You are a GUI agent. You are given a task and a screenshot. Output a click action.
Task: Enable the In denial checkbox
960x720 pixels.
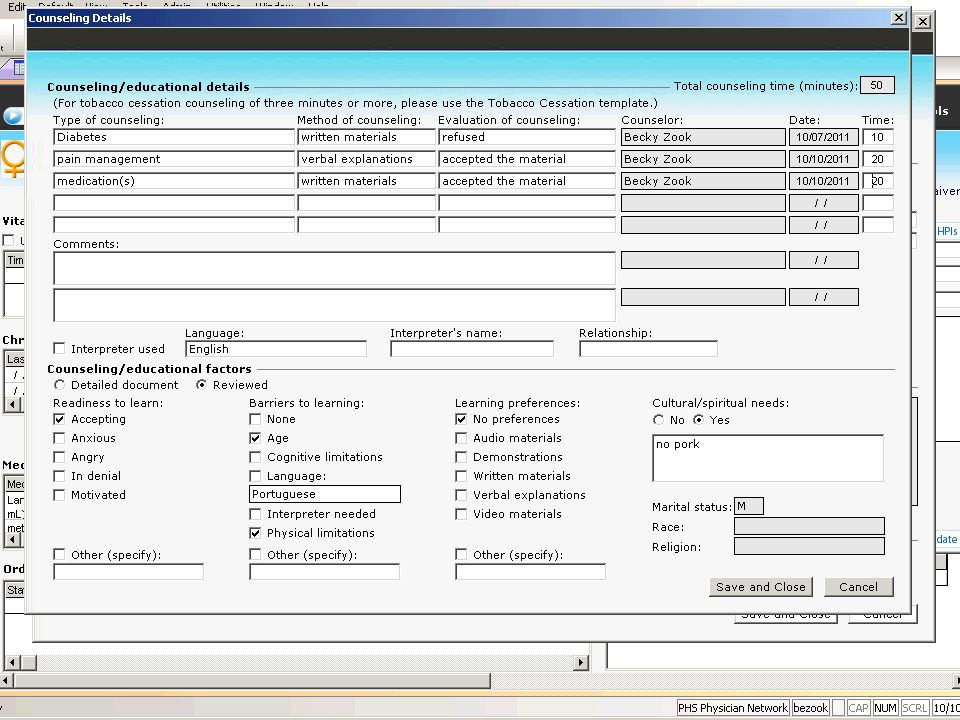[59, 476]
